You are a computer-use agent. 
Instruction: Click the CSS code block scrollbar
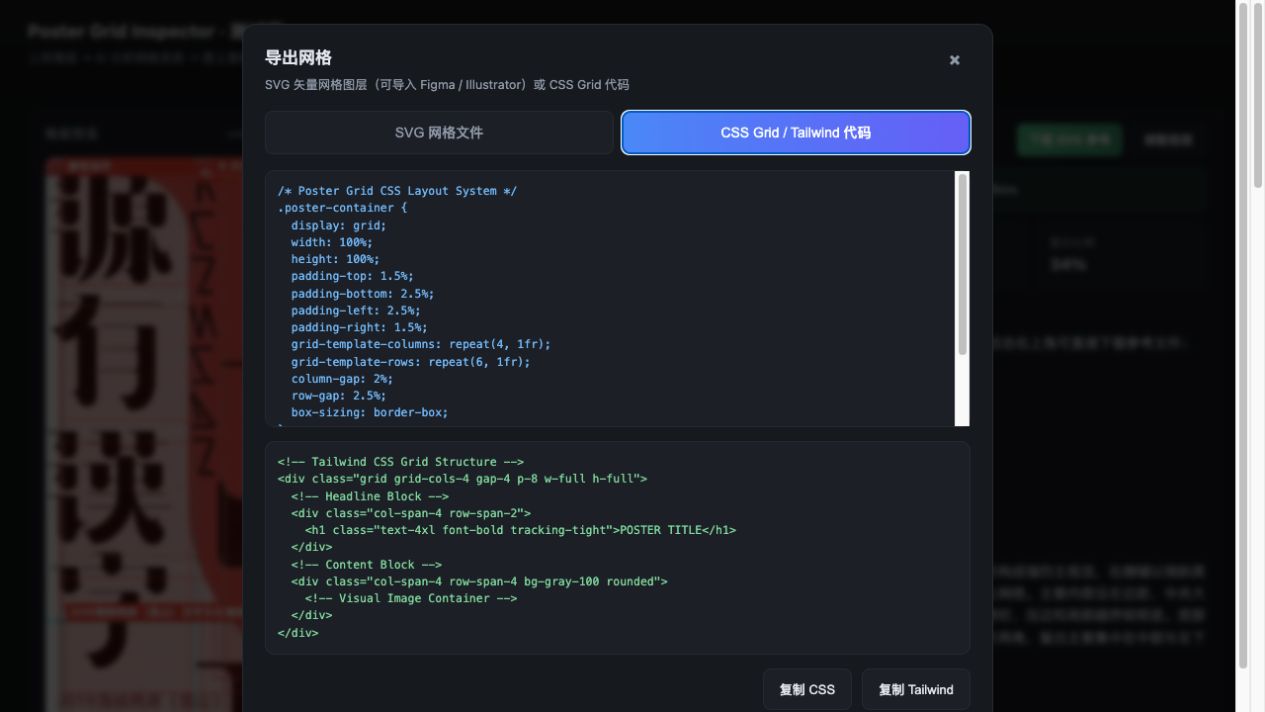click(962, 264)
